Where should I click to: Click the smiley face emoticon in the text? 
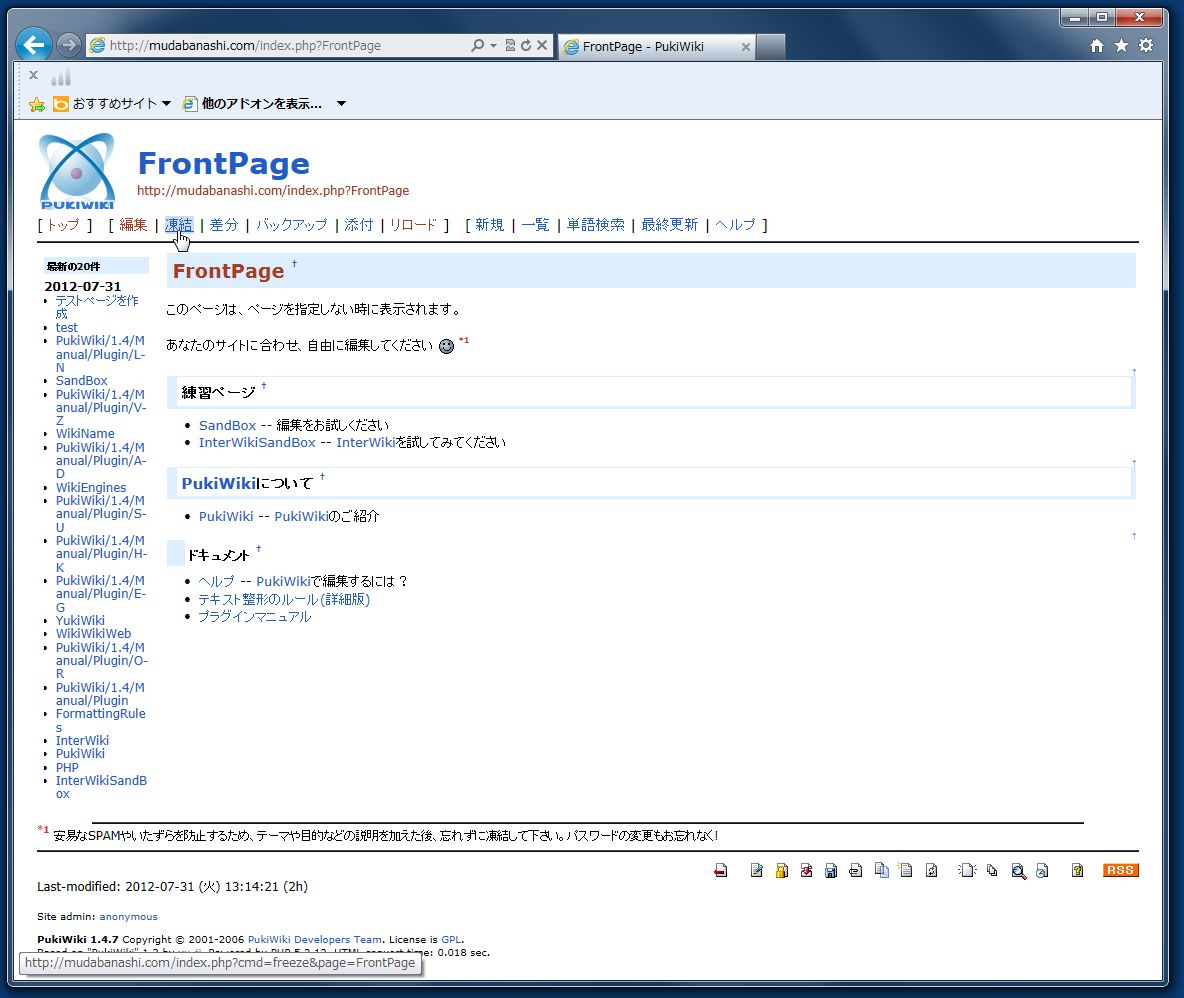446,346
